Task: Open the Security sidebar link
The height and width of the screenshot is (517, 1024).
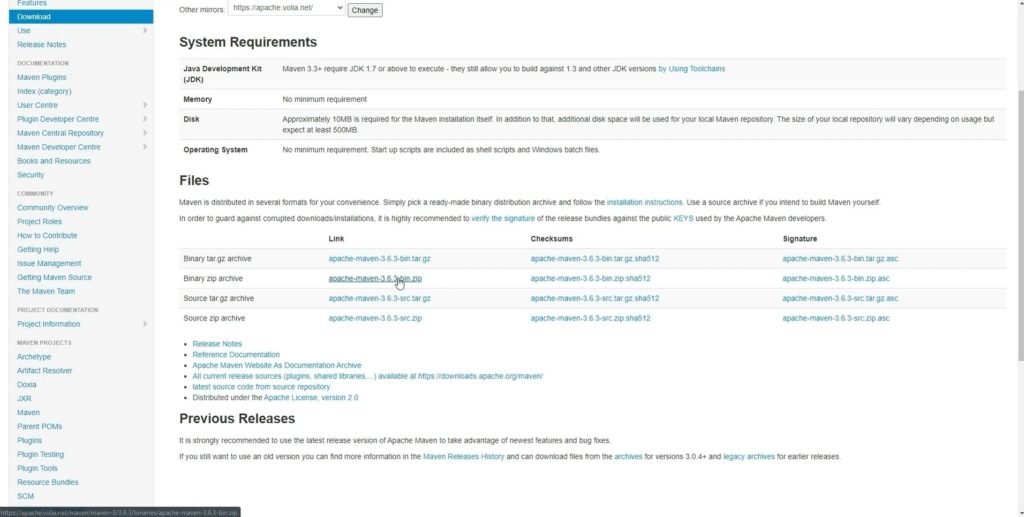Action: 31,175
